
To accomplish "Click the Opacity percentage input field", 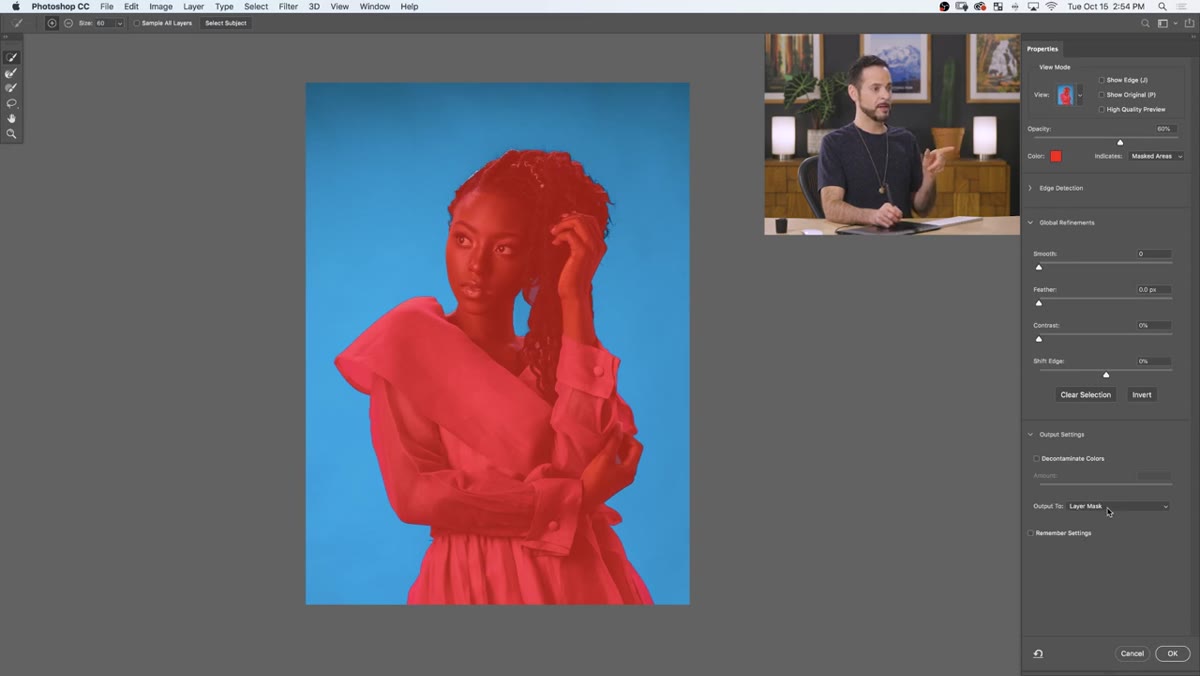I will [x=1164, y=129].
